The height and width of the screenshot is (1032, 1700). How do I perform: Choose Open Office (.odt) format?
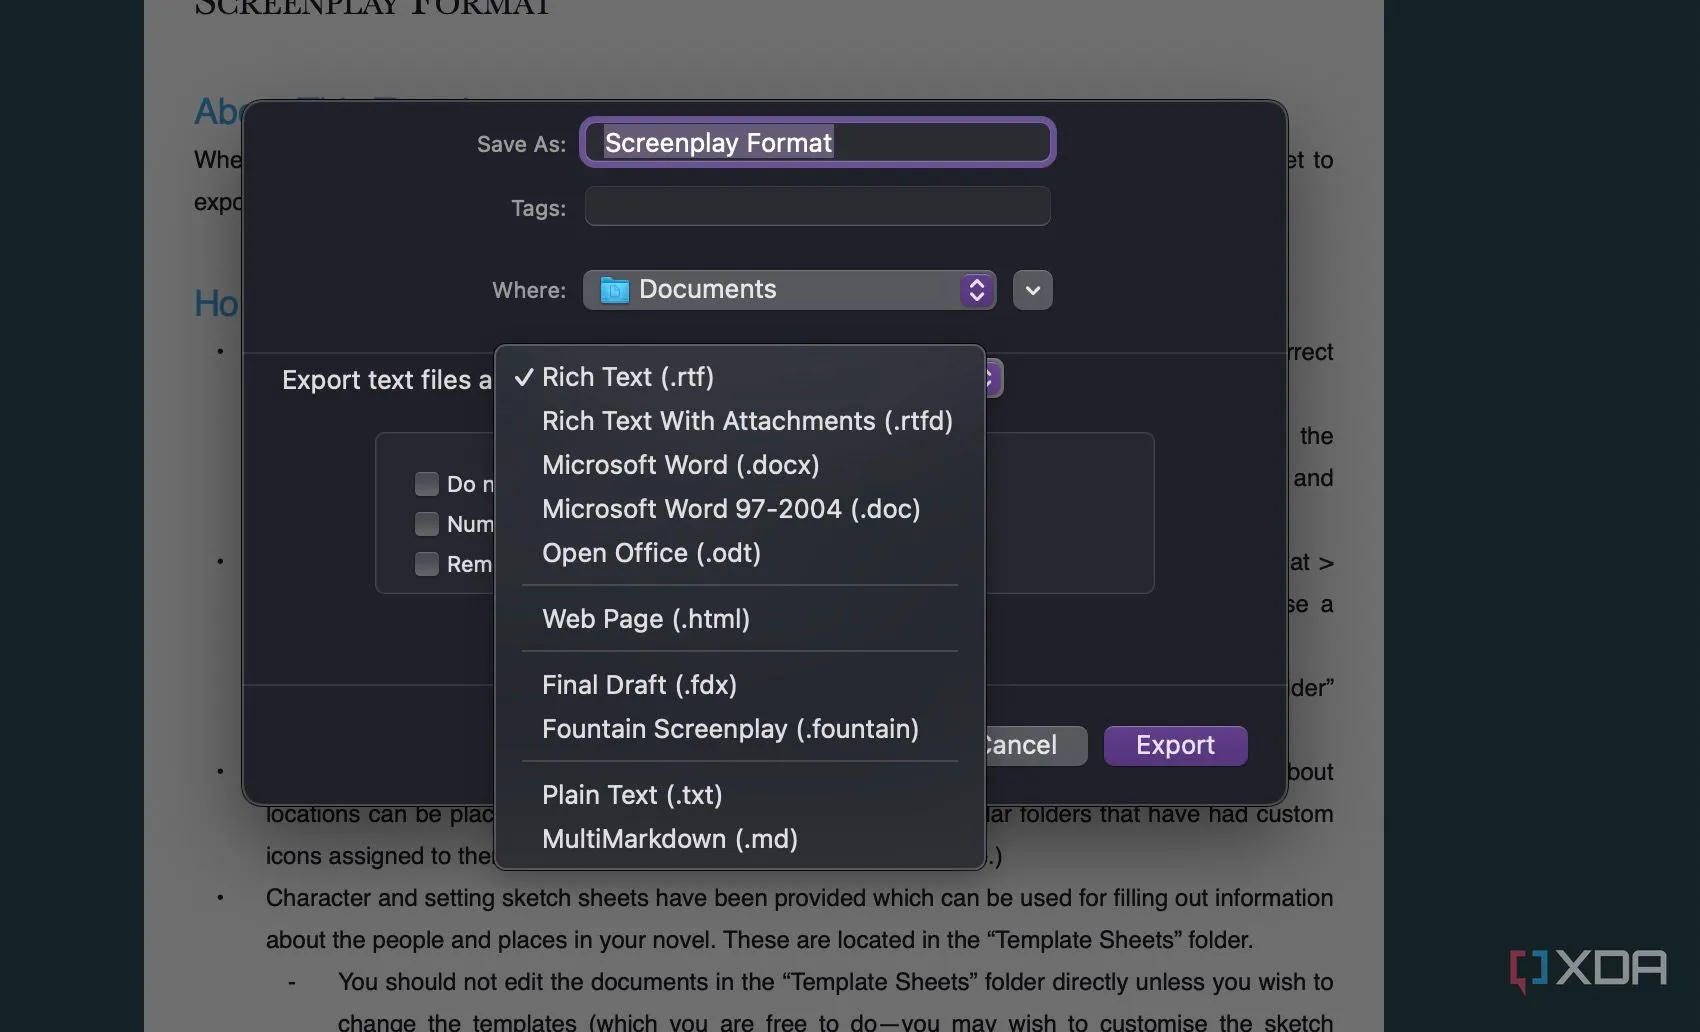coord(740,553)
